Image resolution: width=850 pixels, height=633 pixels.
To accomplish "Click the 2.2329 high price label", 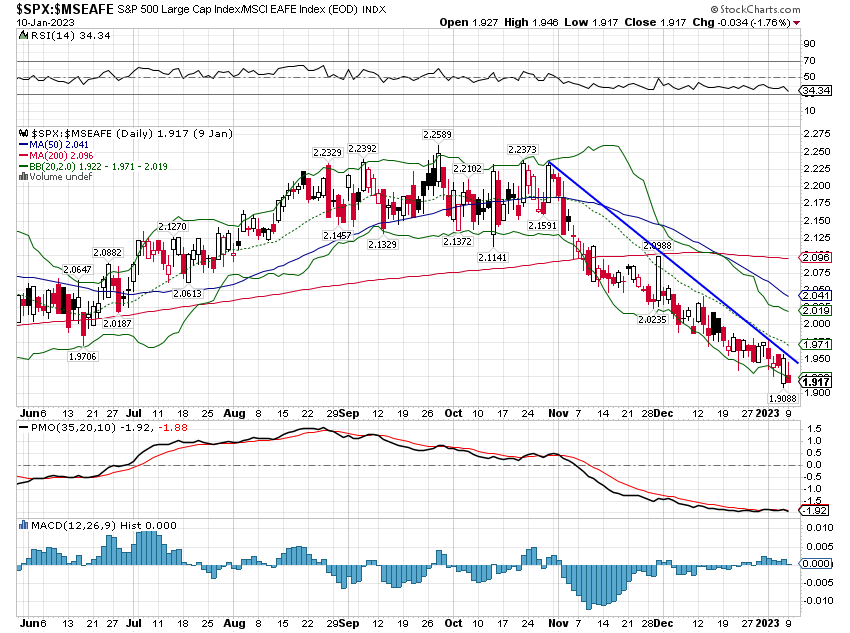I will [x=327, y=153].
